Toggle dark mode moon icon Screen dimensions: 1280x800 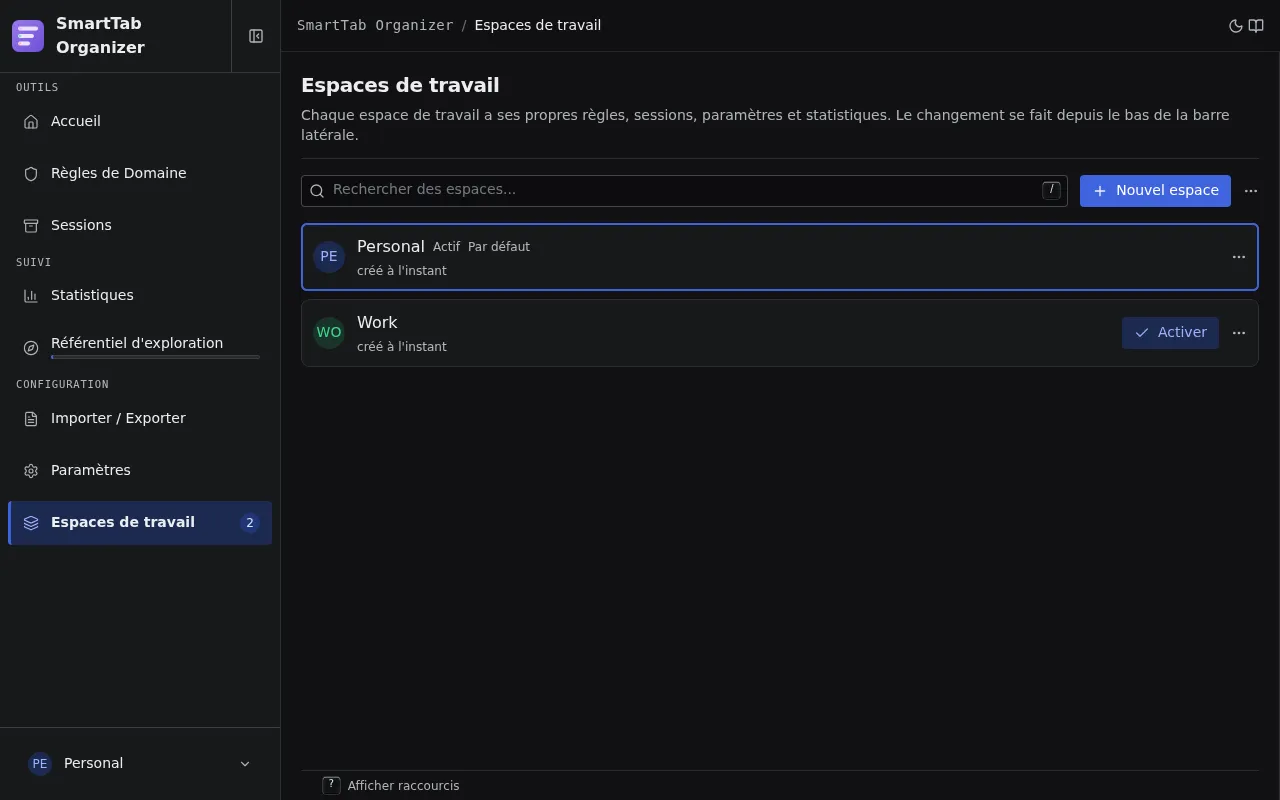tap(1236, 26)
